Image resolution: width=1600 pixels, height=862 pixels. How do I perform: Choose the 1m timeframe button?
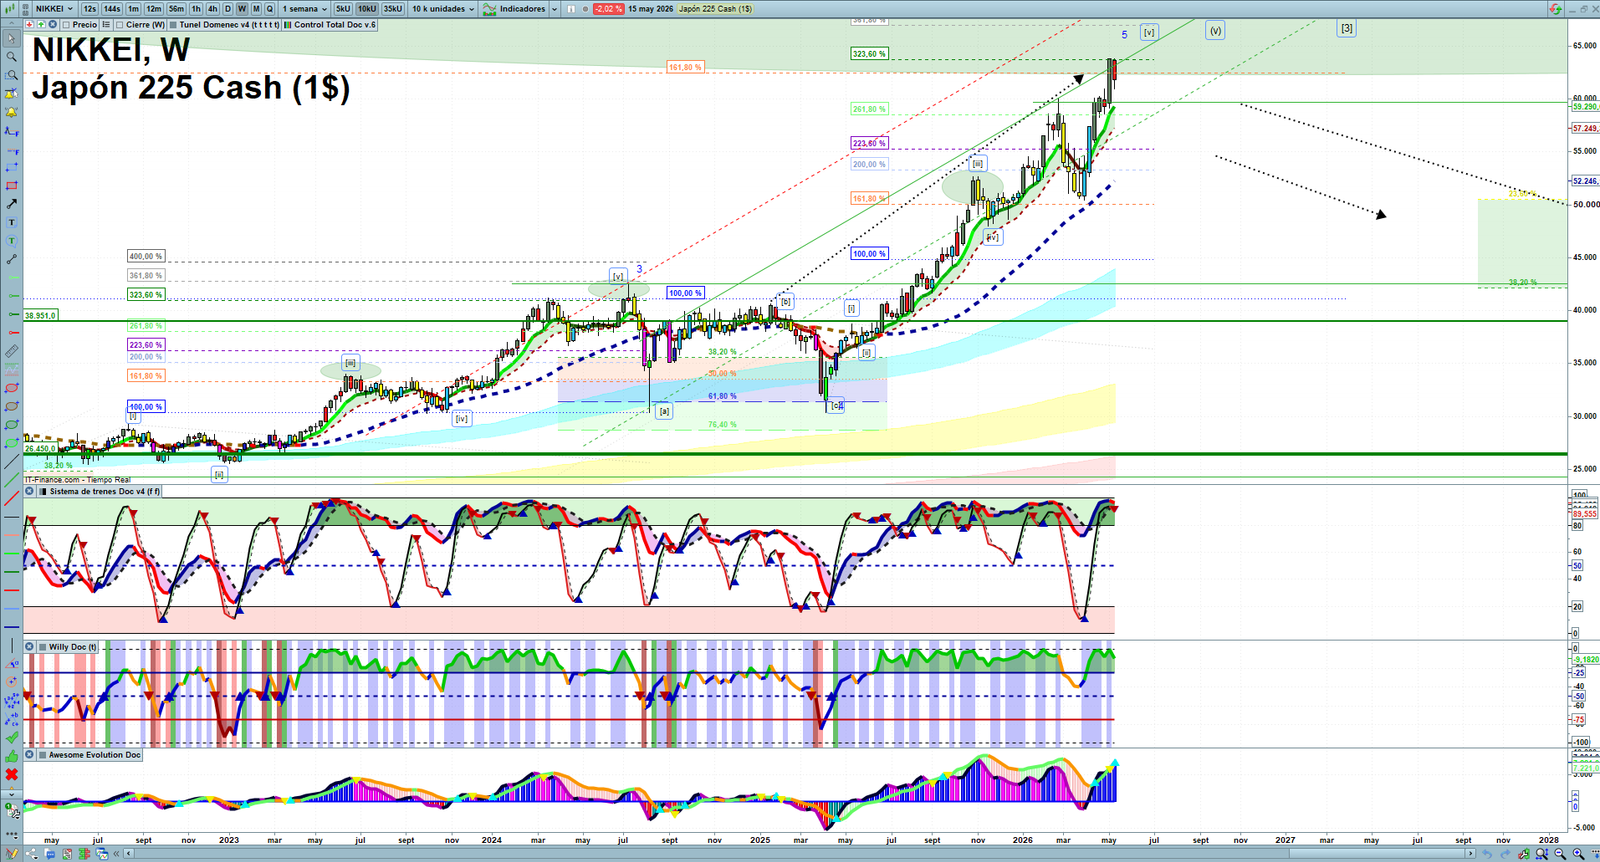pyautogui.click(x=133, y=9)
